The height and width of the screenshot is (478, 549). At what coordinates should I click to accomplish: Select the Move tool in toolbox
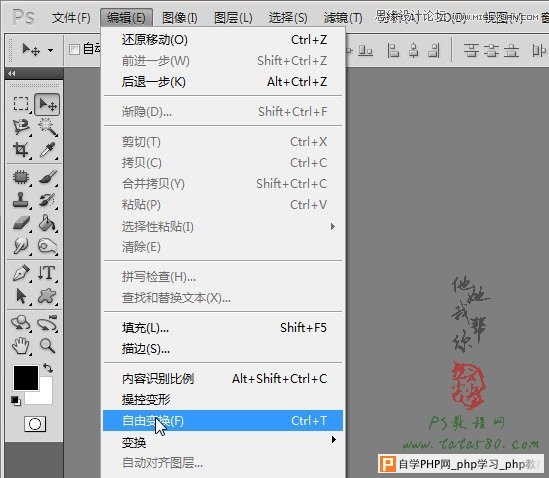pyautogui.click(x=47, y=104)
